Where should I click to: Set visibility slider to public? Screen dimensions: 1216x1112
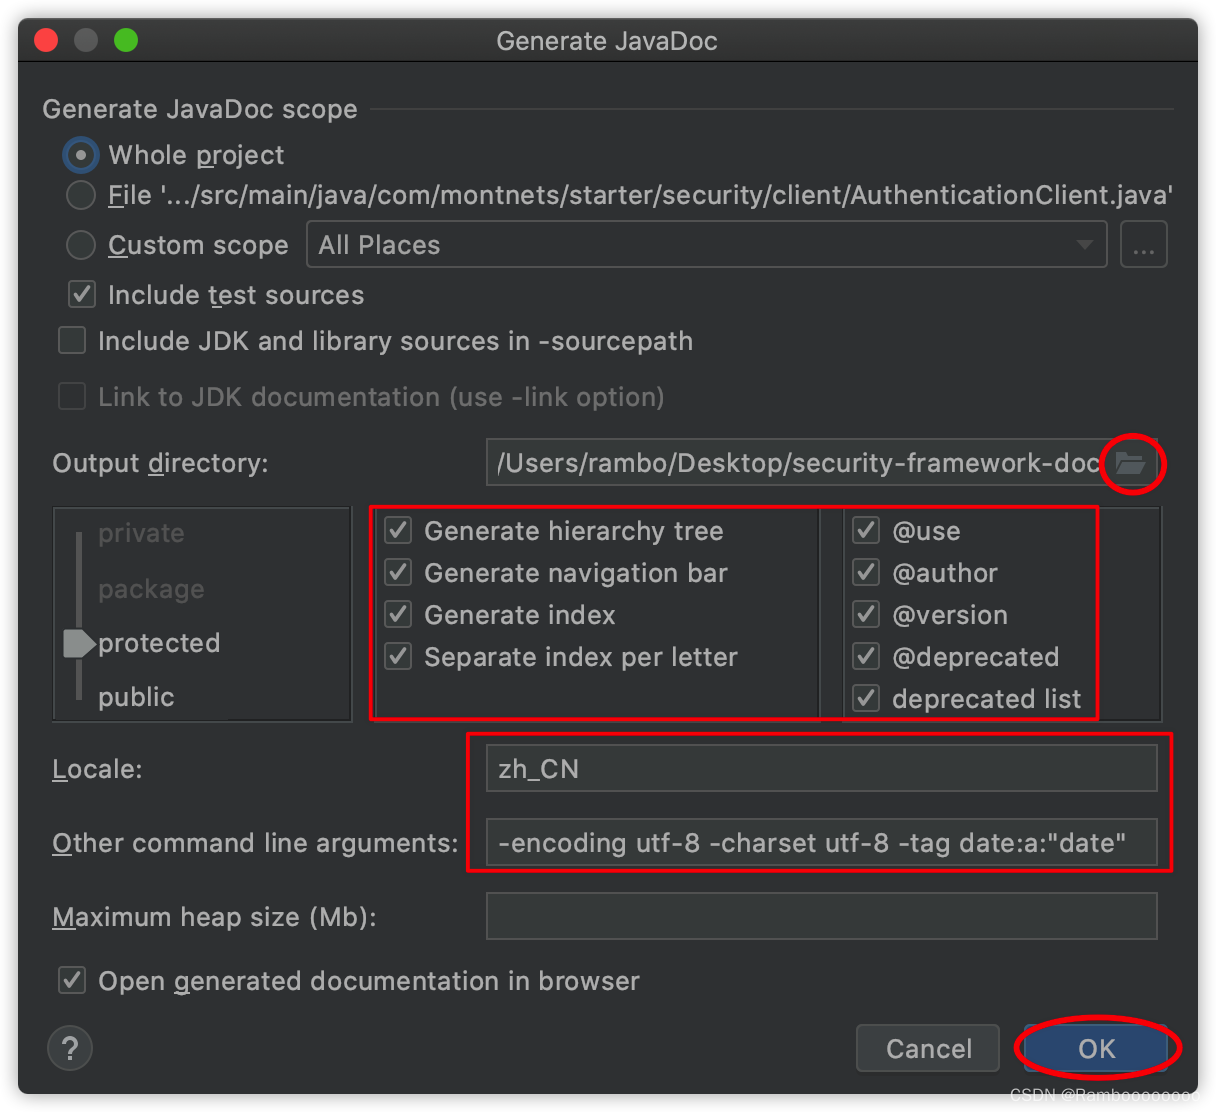[x=136, y=697]
